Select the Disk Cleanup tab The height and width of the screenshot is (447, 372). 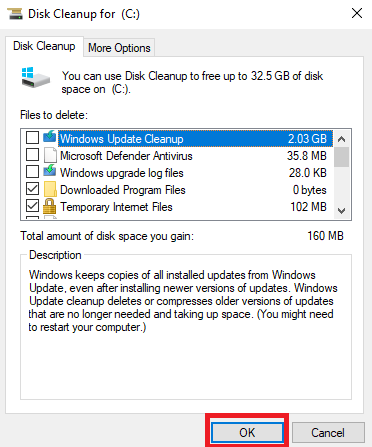[x=44, y=46]
